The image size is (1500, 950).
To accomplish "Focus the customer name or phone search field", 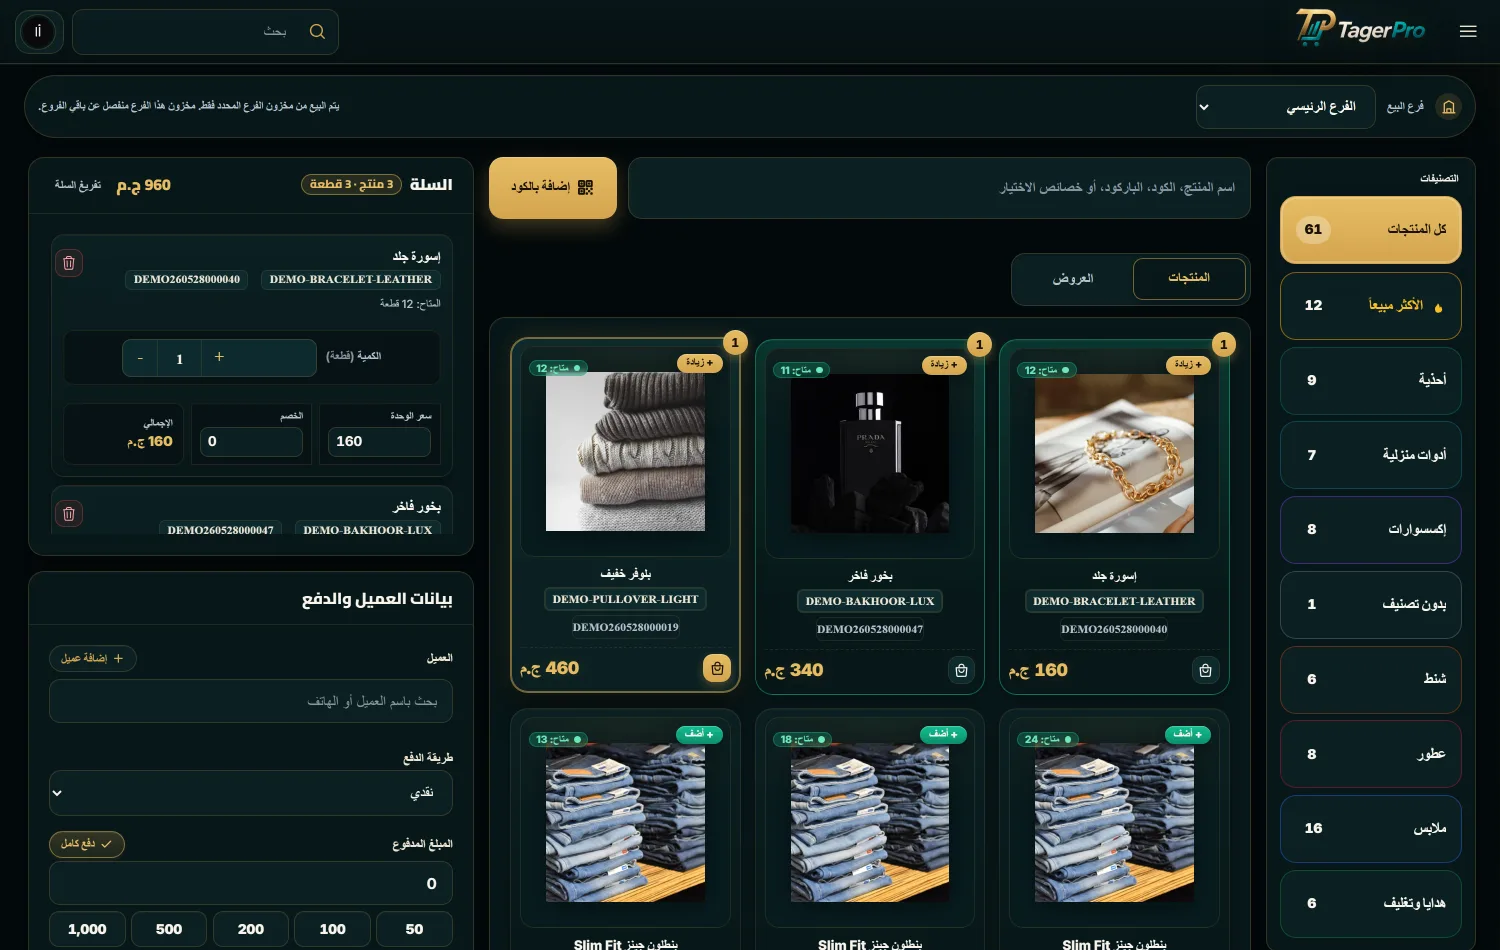I will pos(251,701).
